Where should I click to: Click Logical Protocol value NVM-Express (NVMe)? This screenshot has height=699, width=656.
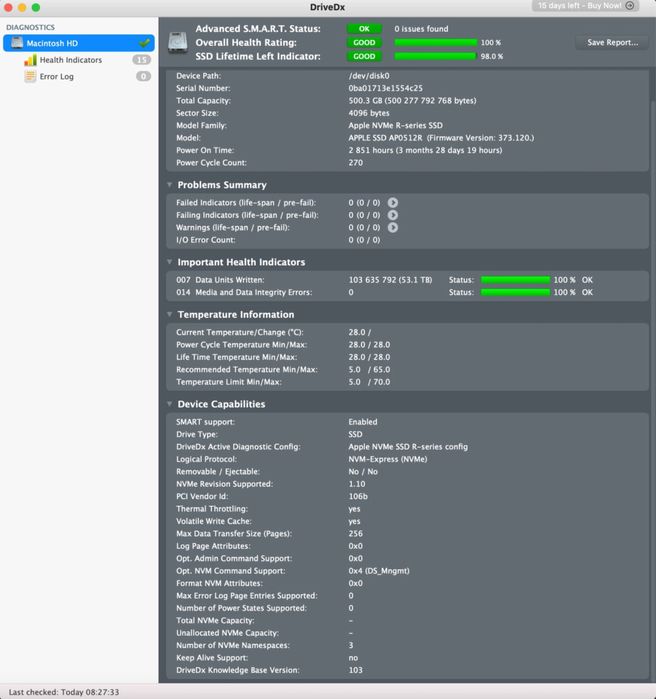point(388,459)
